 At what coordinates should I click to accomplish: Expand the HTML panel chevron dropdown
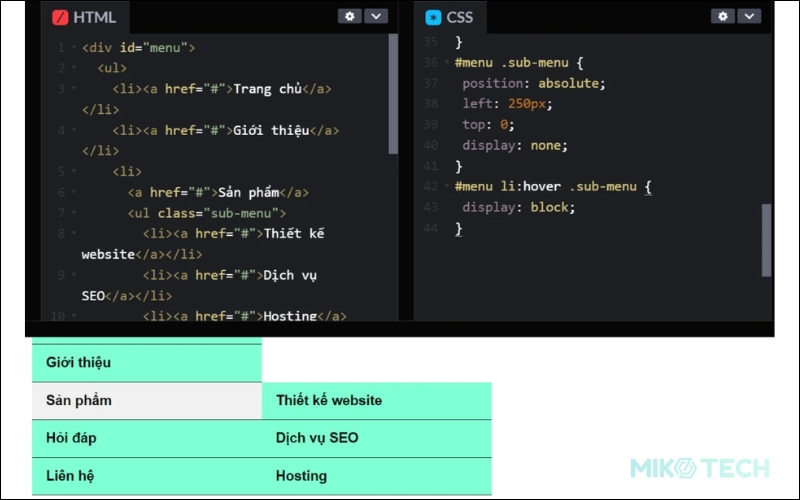(376, 16)
